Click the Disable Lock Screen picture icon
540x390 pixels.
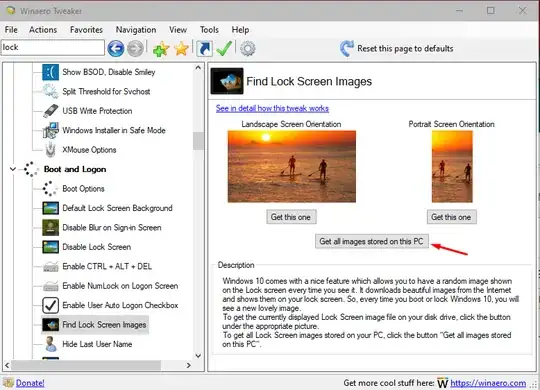click(51, 247)
